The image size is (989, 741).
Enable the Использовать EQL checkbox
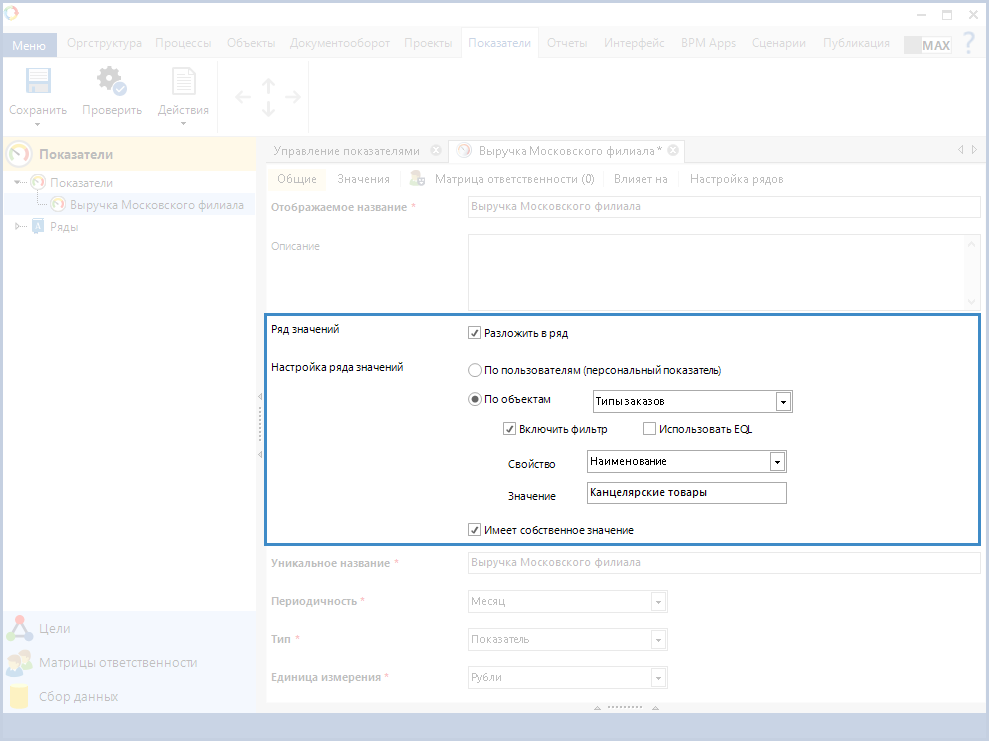[649, 429]
